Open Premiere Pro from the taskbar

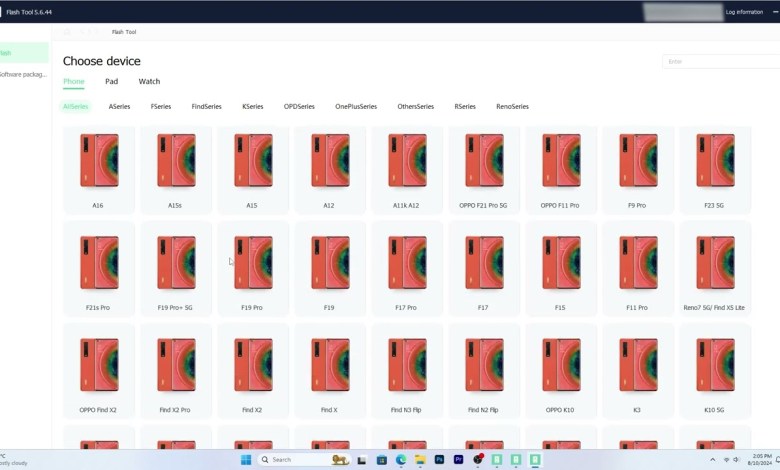(x=458, y=459)
